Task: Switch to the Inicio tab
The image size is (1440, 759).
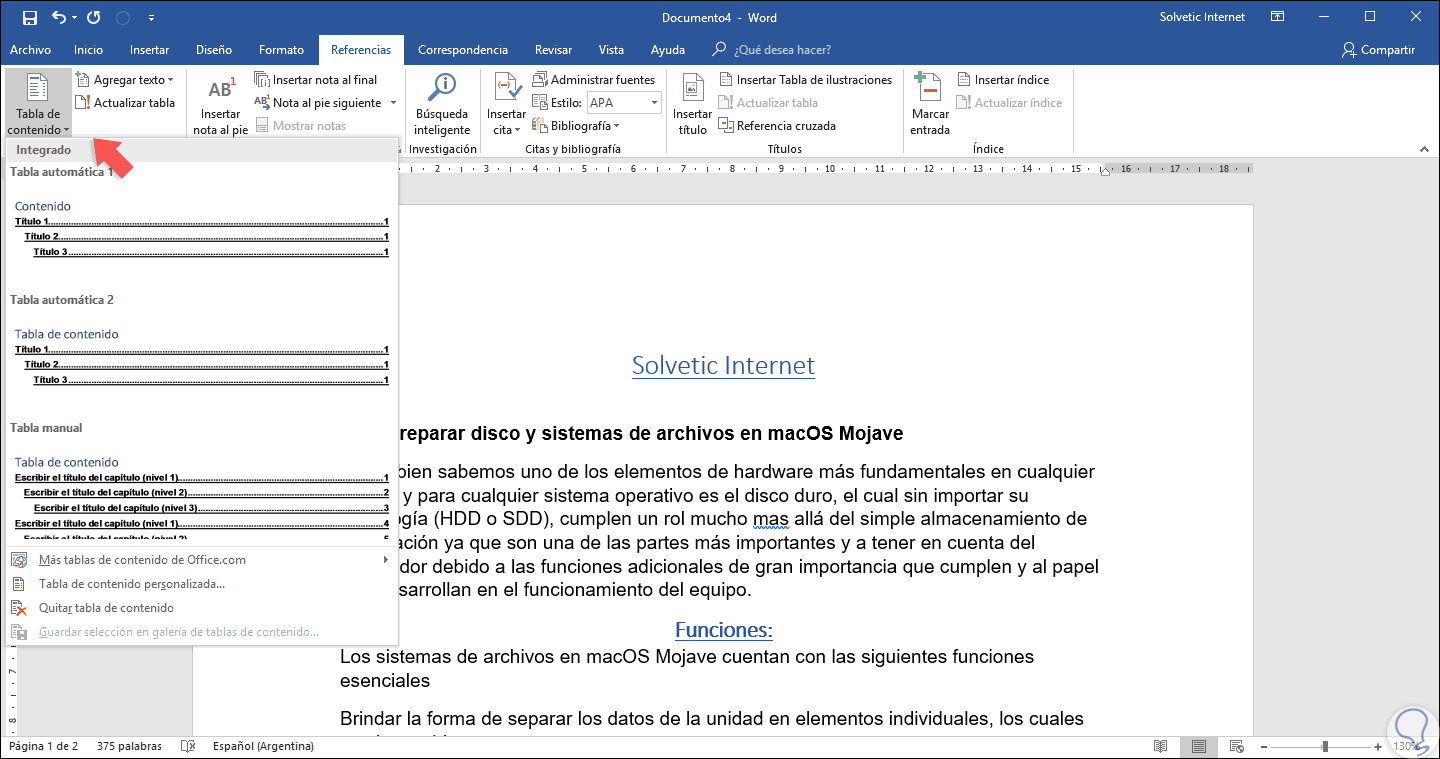Action: pos(88,50)
